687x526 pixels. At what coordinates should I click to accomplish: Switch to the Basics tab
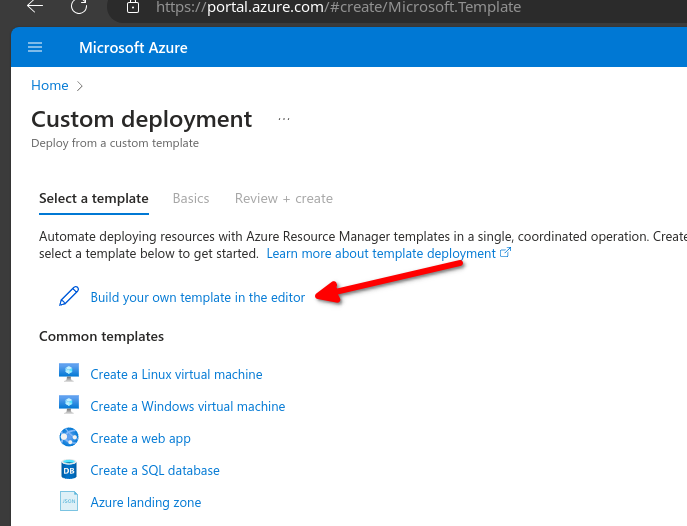pyautogui.click(x=191, y=198)
